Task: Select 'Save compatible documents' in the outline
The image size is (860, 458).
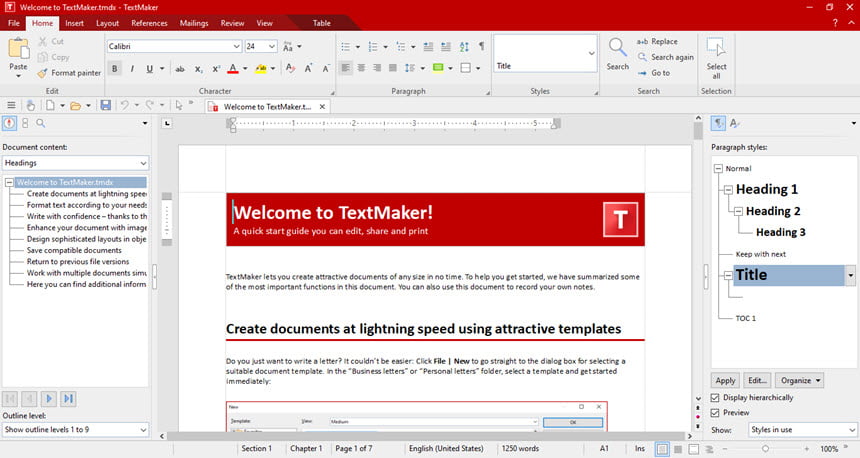Action: pyautogui.click(x=74, y=250)
